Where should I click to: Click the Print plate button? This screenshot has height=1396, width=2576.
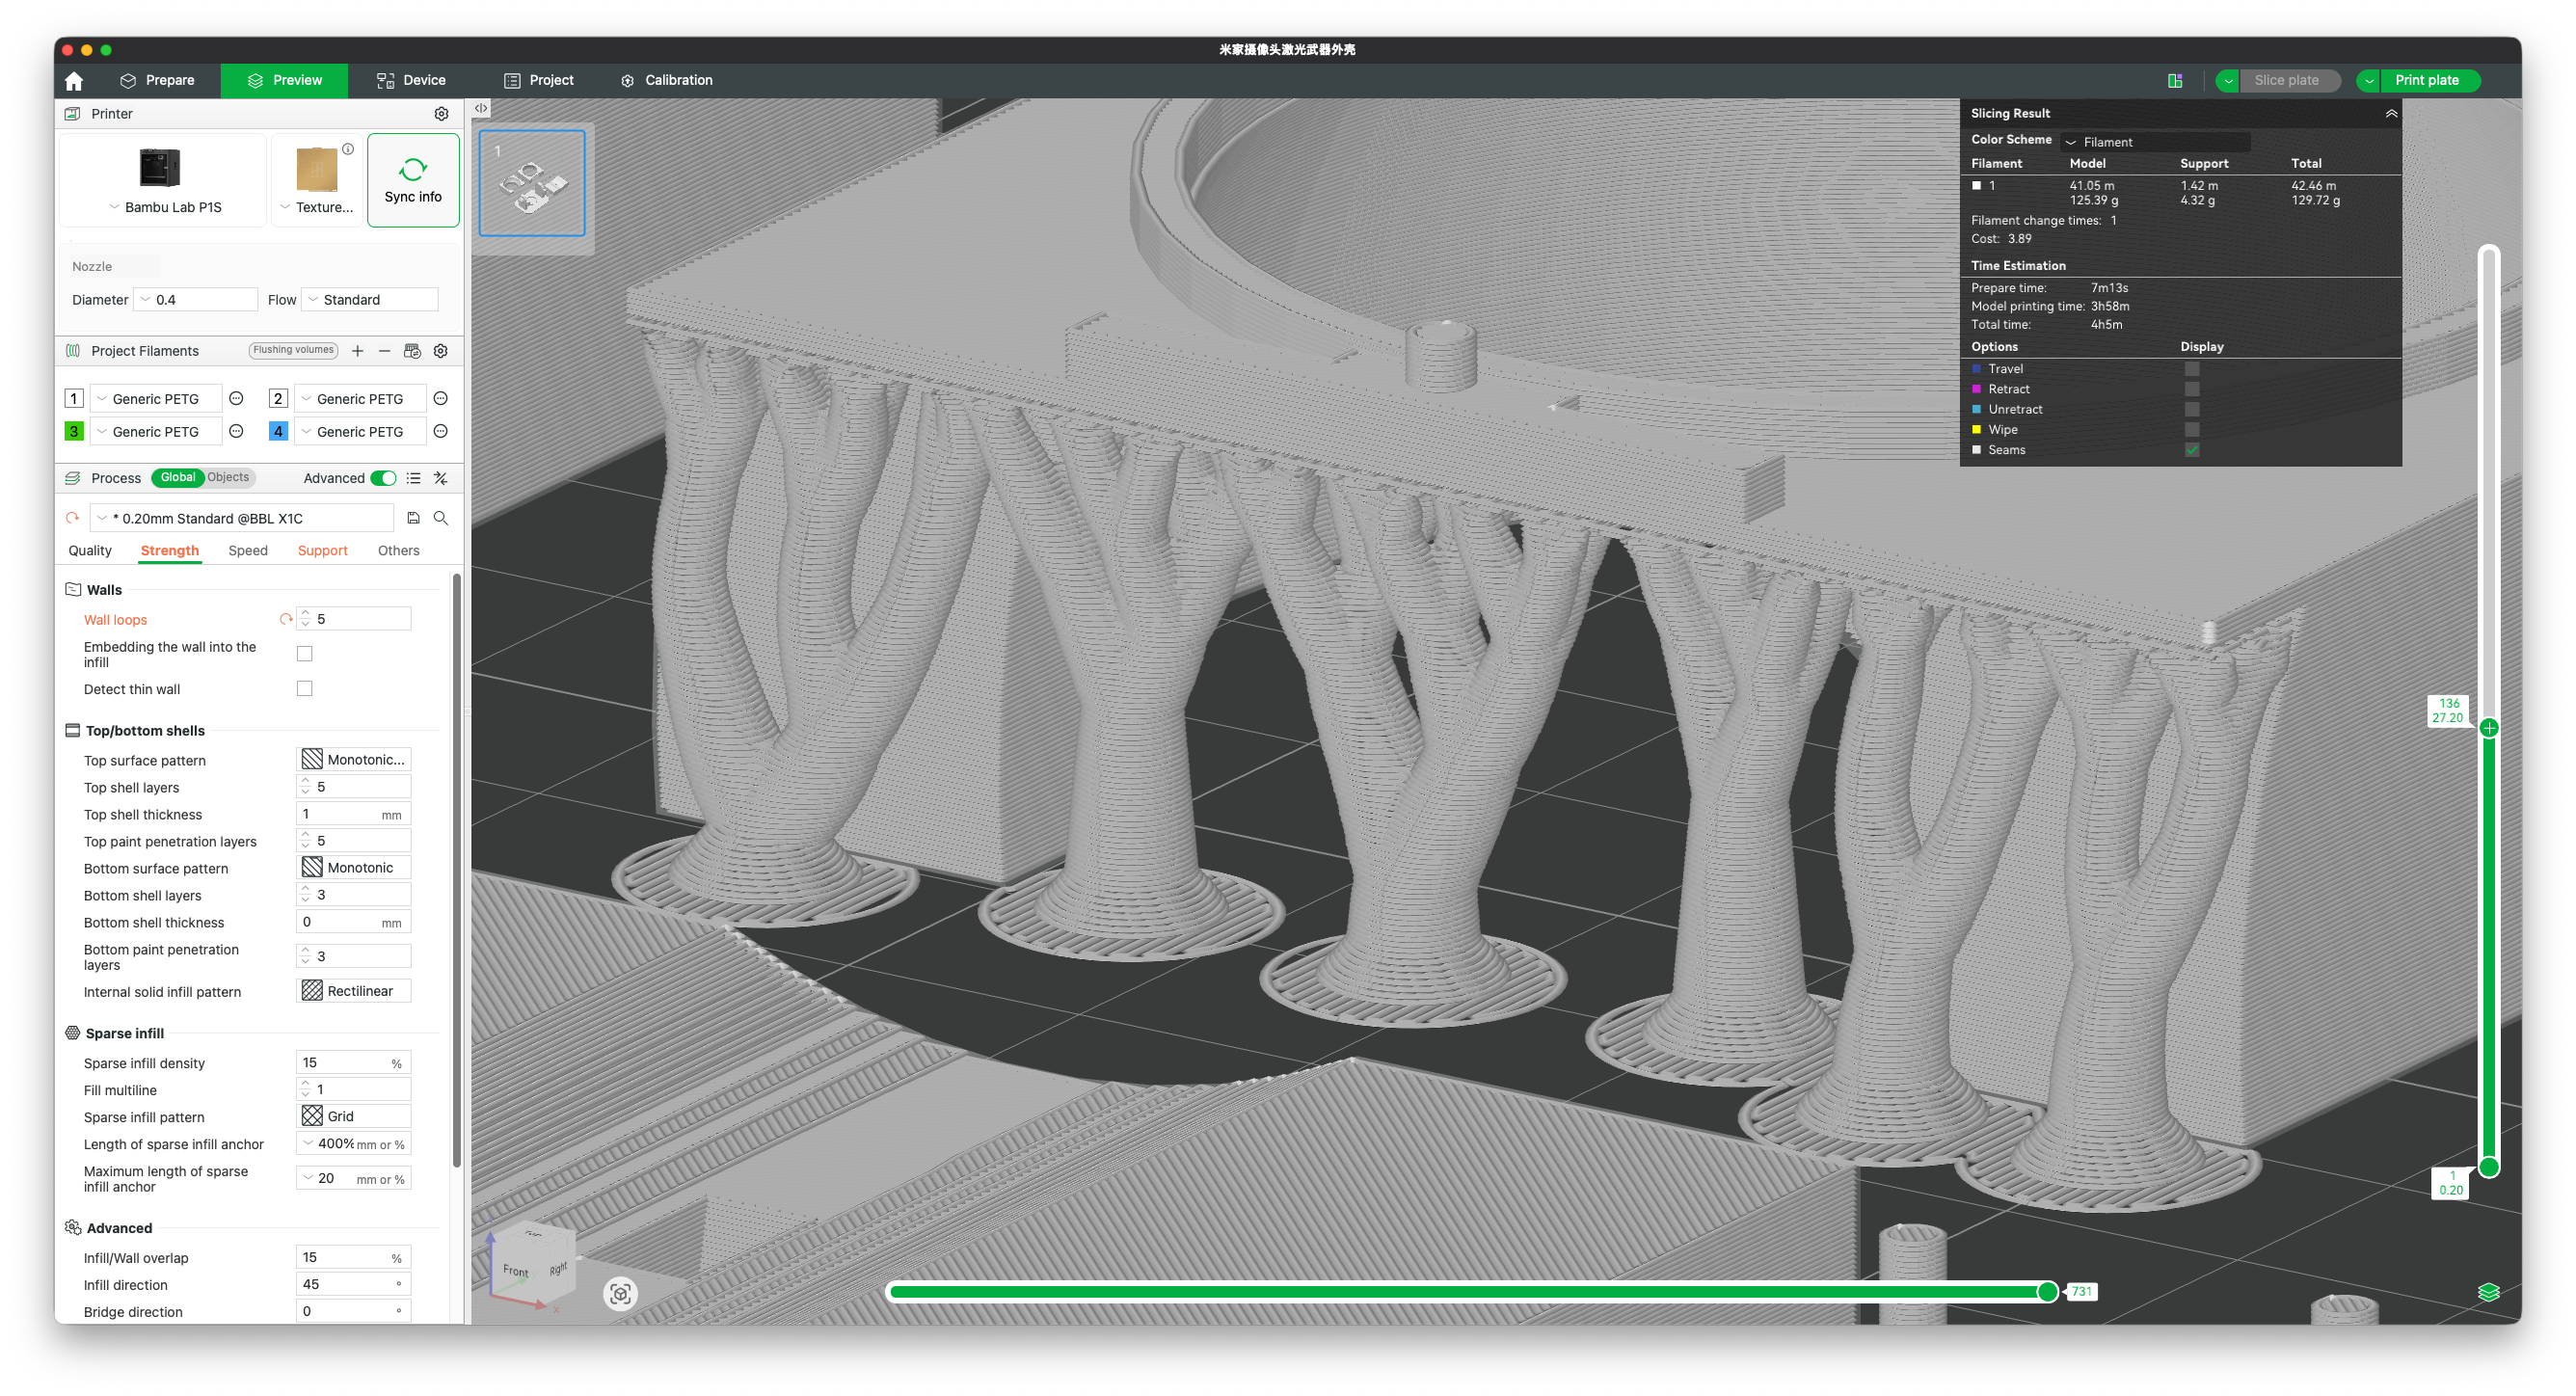(2426, 80)
